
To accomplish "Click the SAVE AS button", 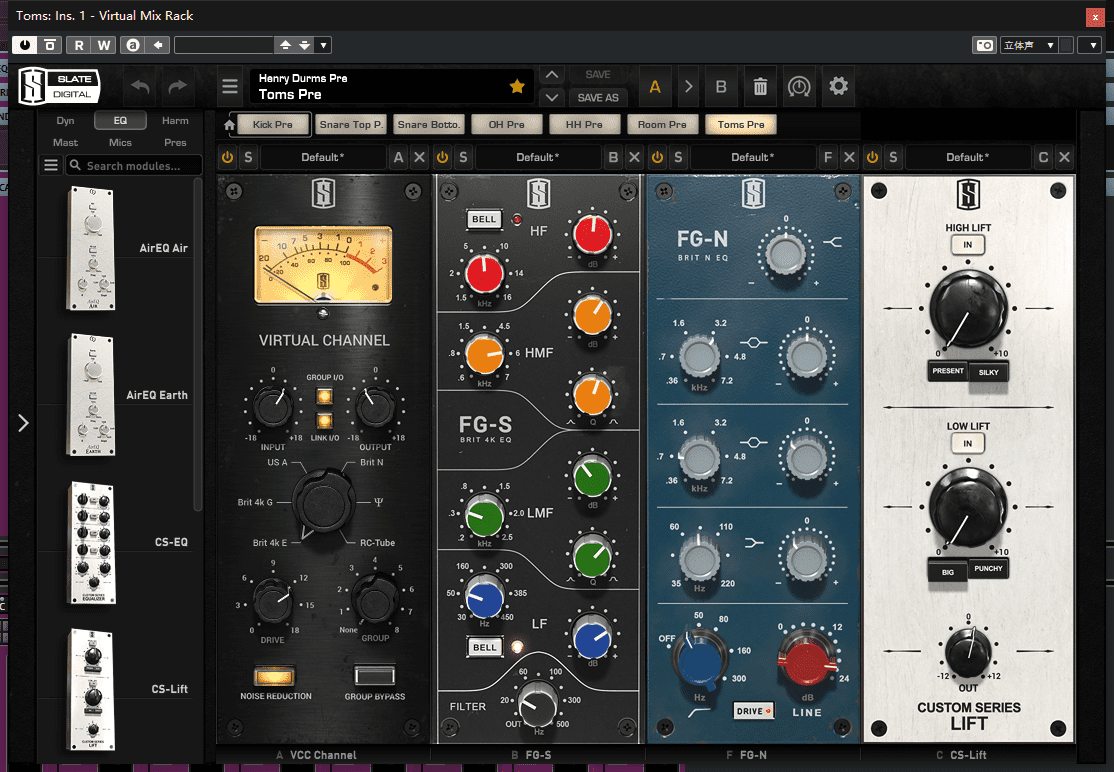I will pyautogui.click(x=597, y=97).
